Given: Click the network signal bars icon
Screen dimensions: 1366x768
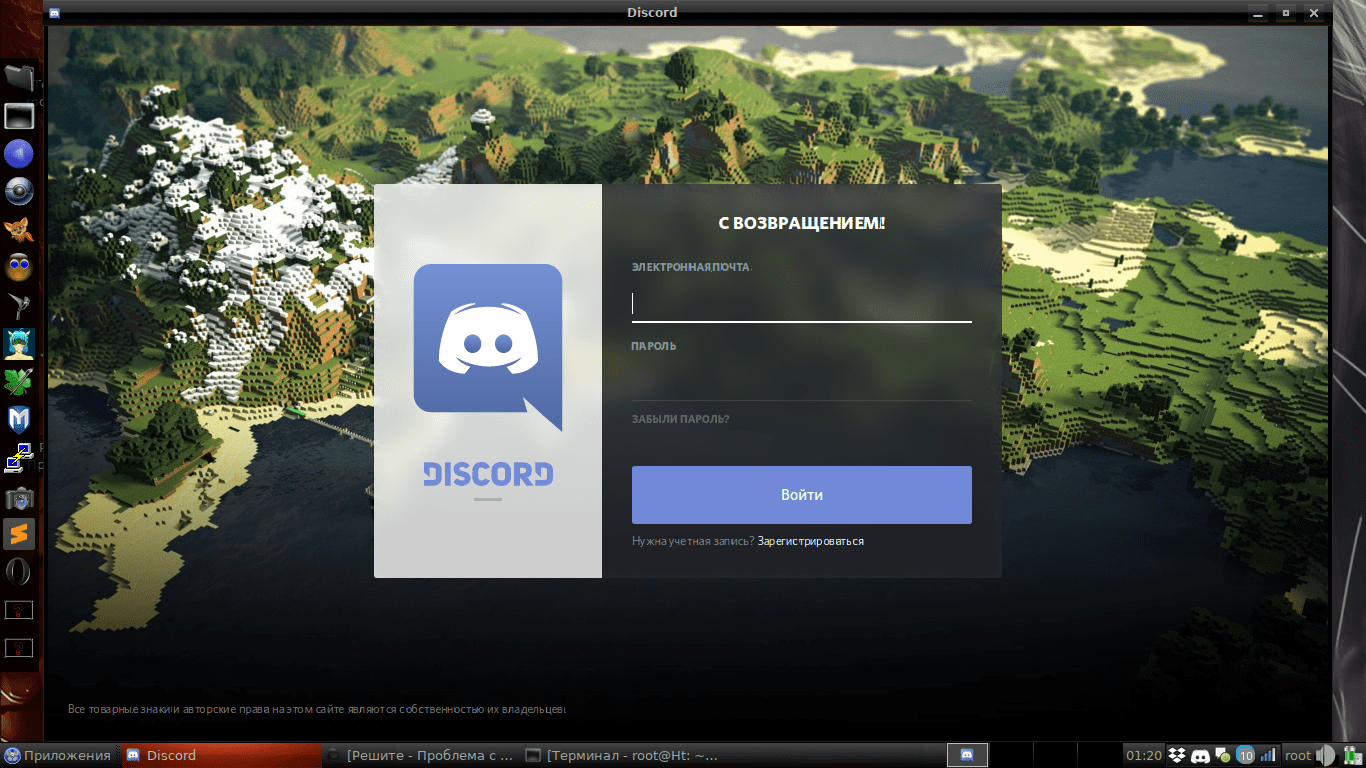Looking at the screenshot, I should click(1268, 755).
